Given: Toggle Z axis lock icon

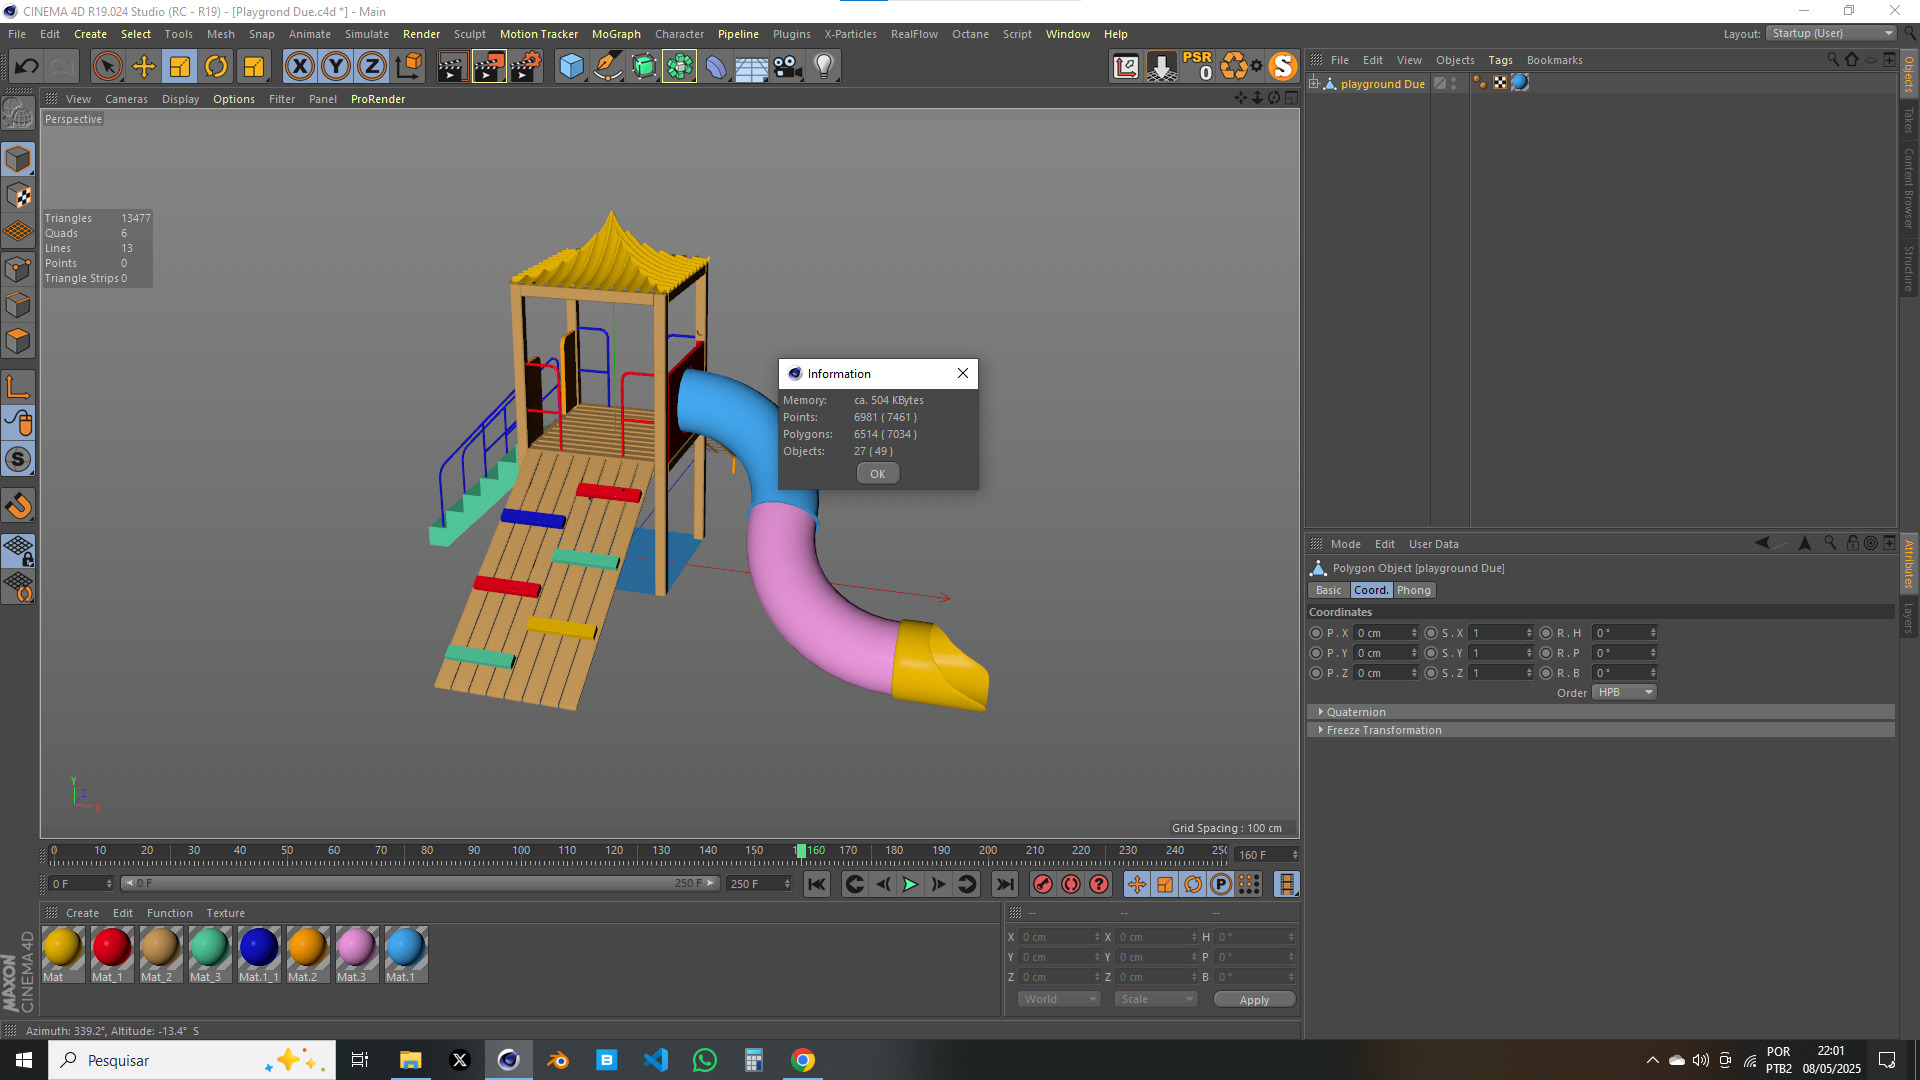Looking at the screenshot, I should coord(372,67).
